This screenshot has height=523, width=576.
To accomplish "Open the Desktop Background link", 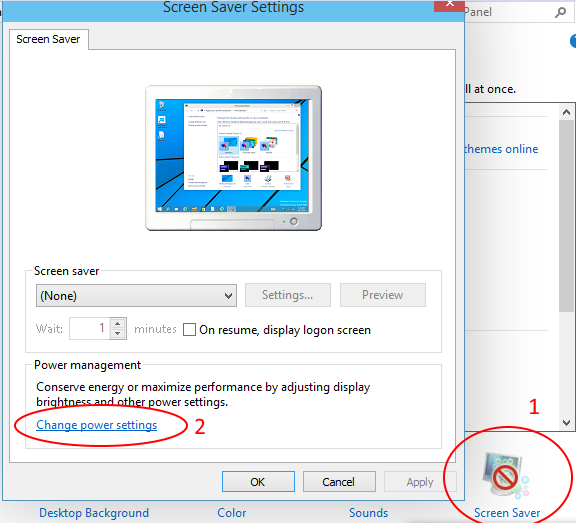I will click(x=94, y=513).
